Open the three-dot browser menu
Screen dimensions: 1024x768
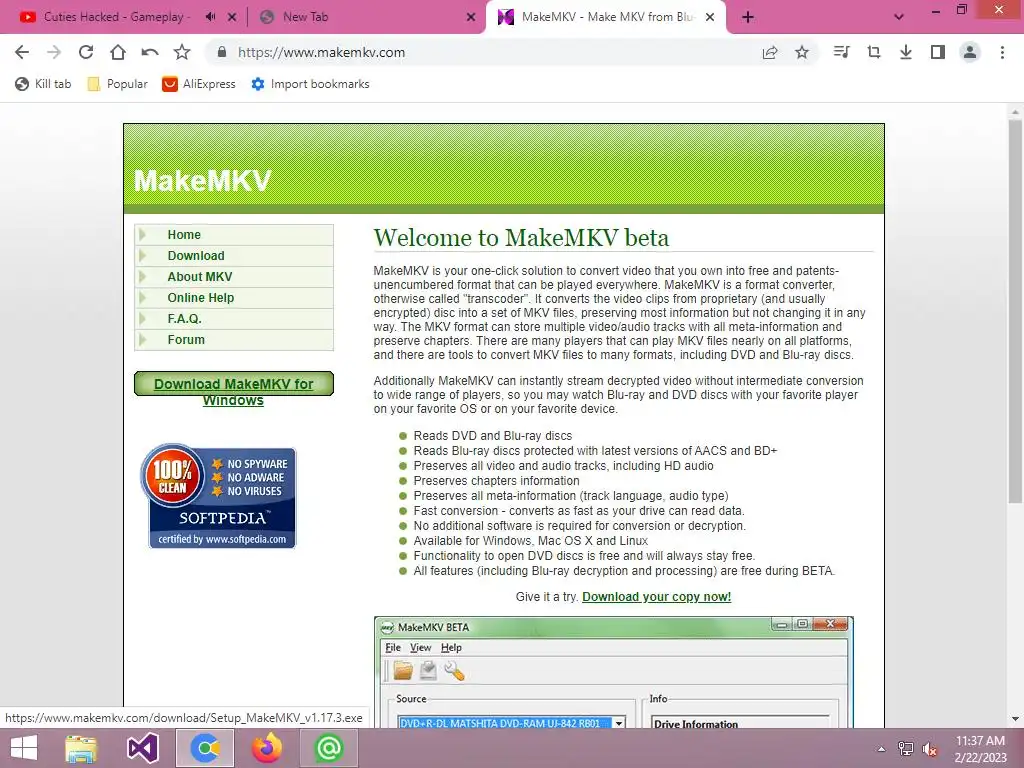(x=1002, y=52)
